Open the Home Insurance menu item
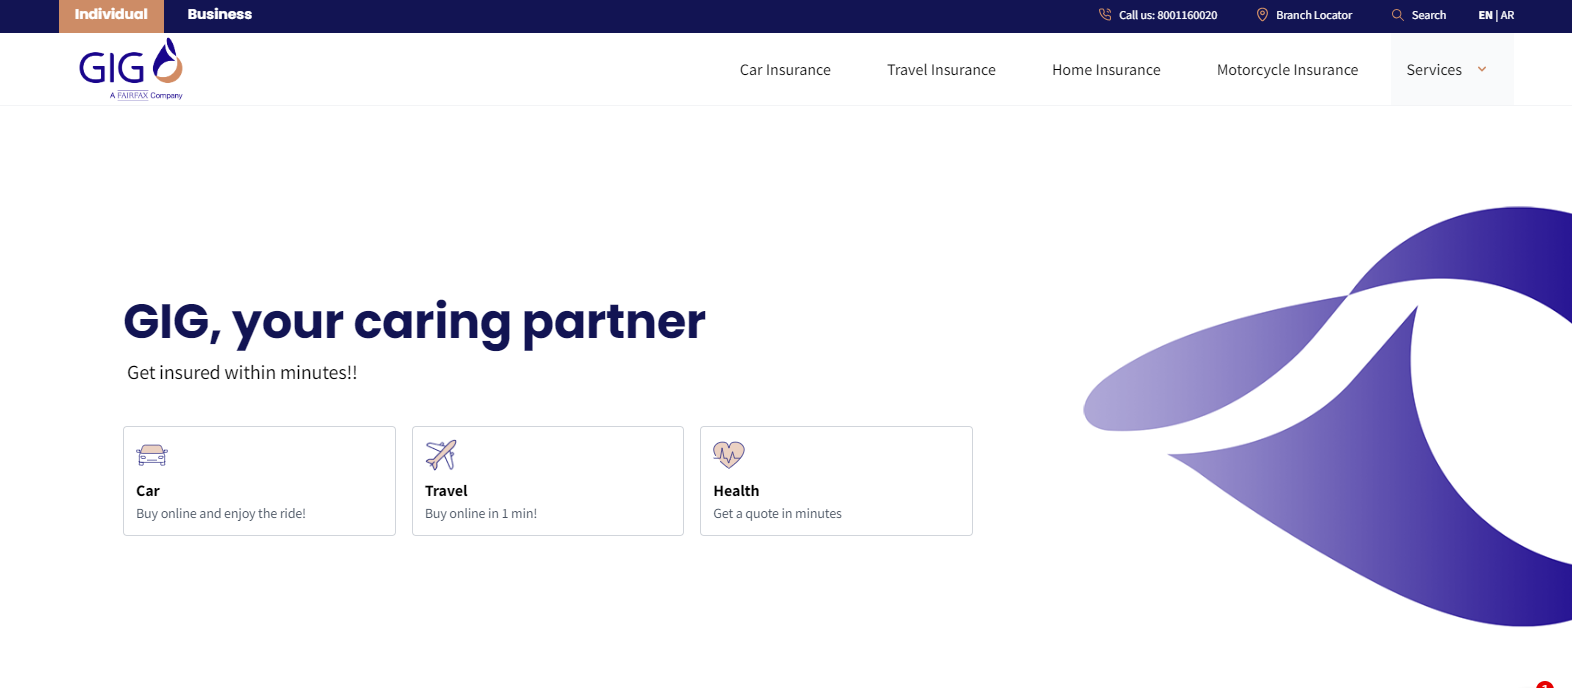The width and height of the screenshot is (1572, 688). pyautogui.click(x=1106, y=70)
